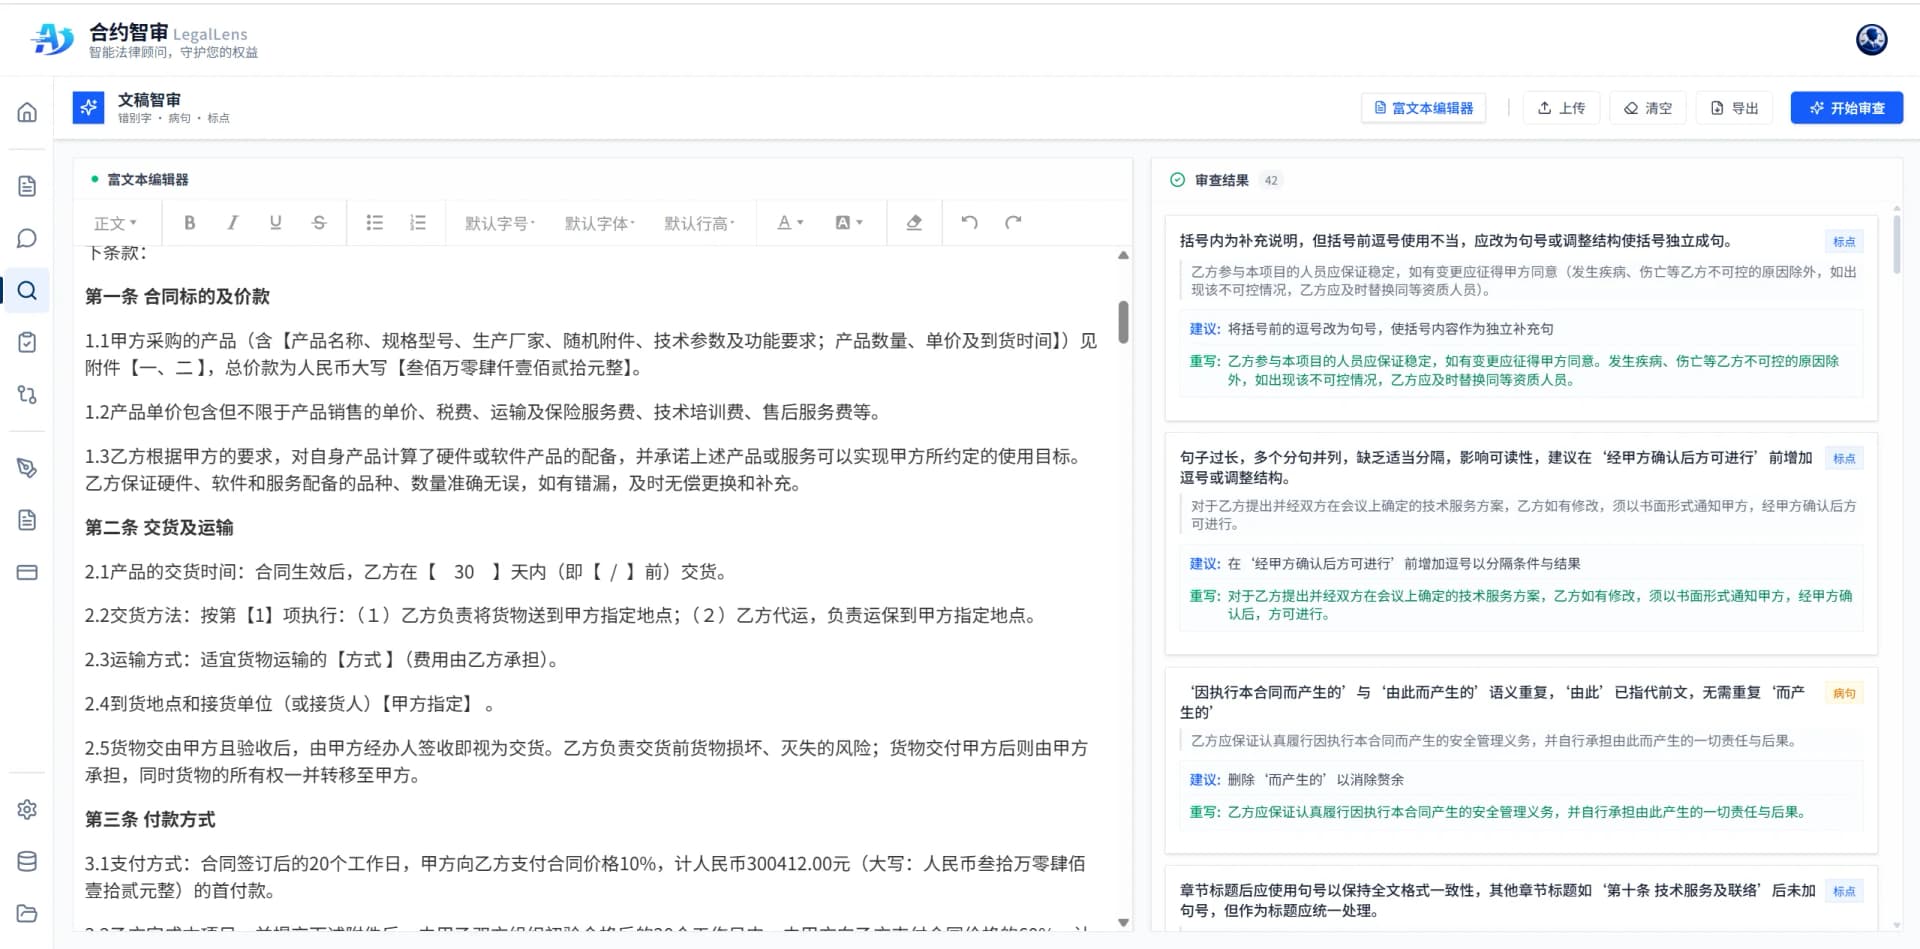
Task: Click the LegalLens logo
Action: pyautogui.click(x=52, y=39)
